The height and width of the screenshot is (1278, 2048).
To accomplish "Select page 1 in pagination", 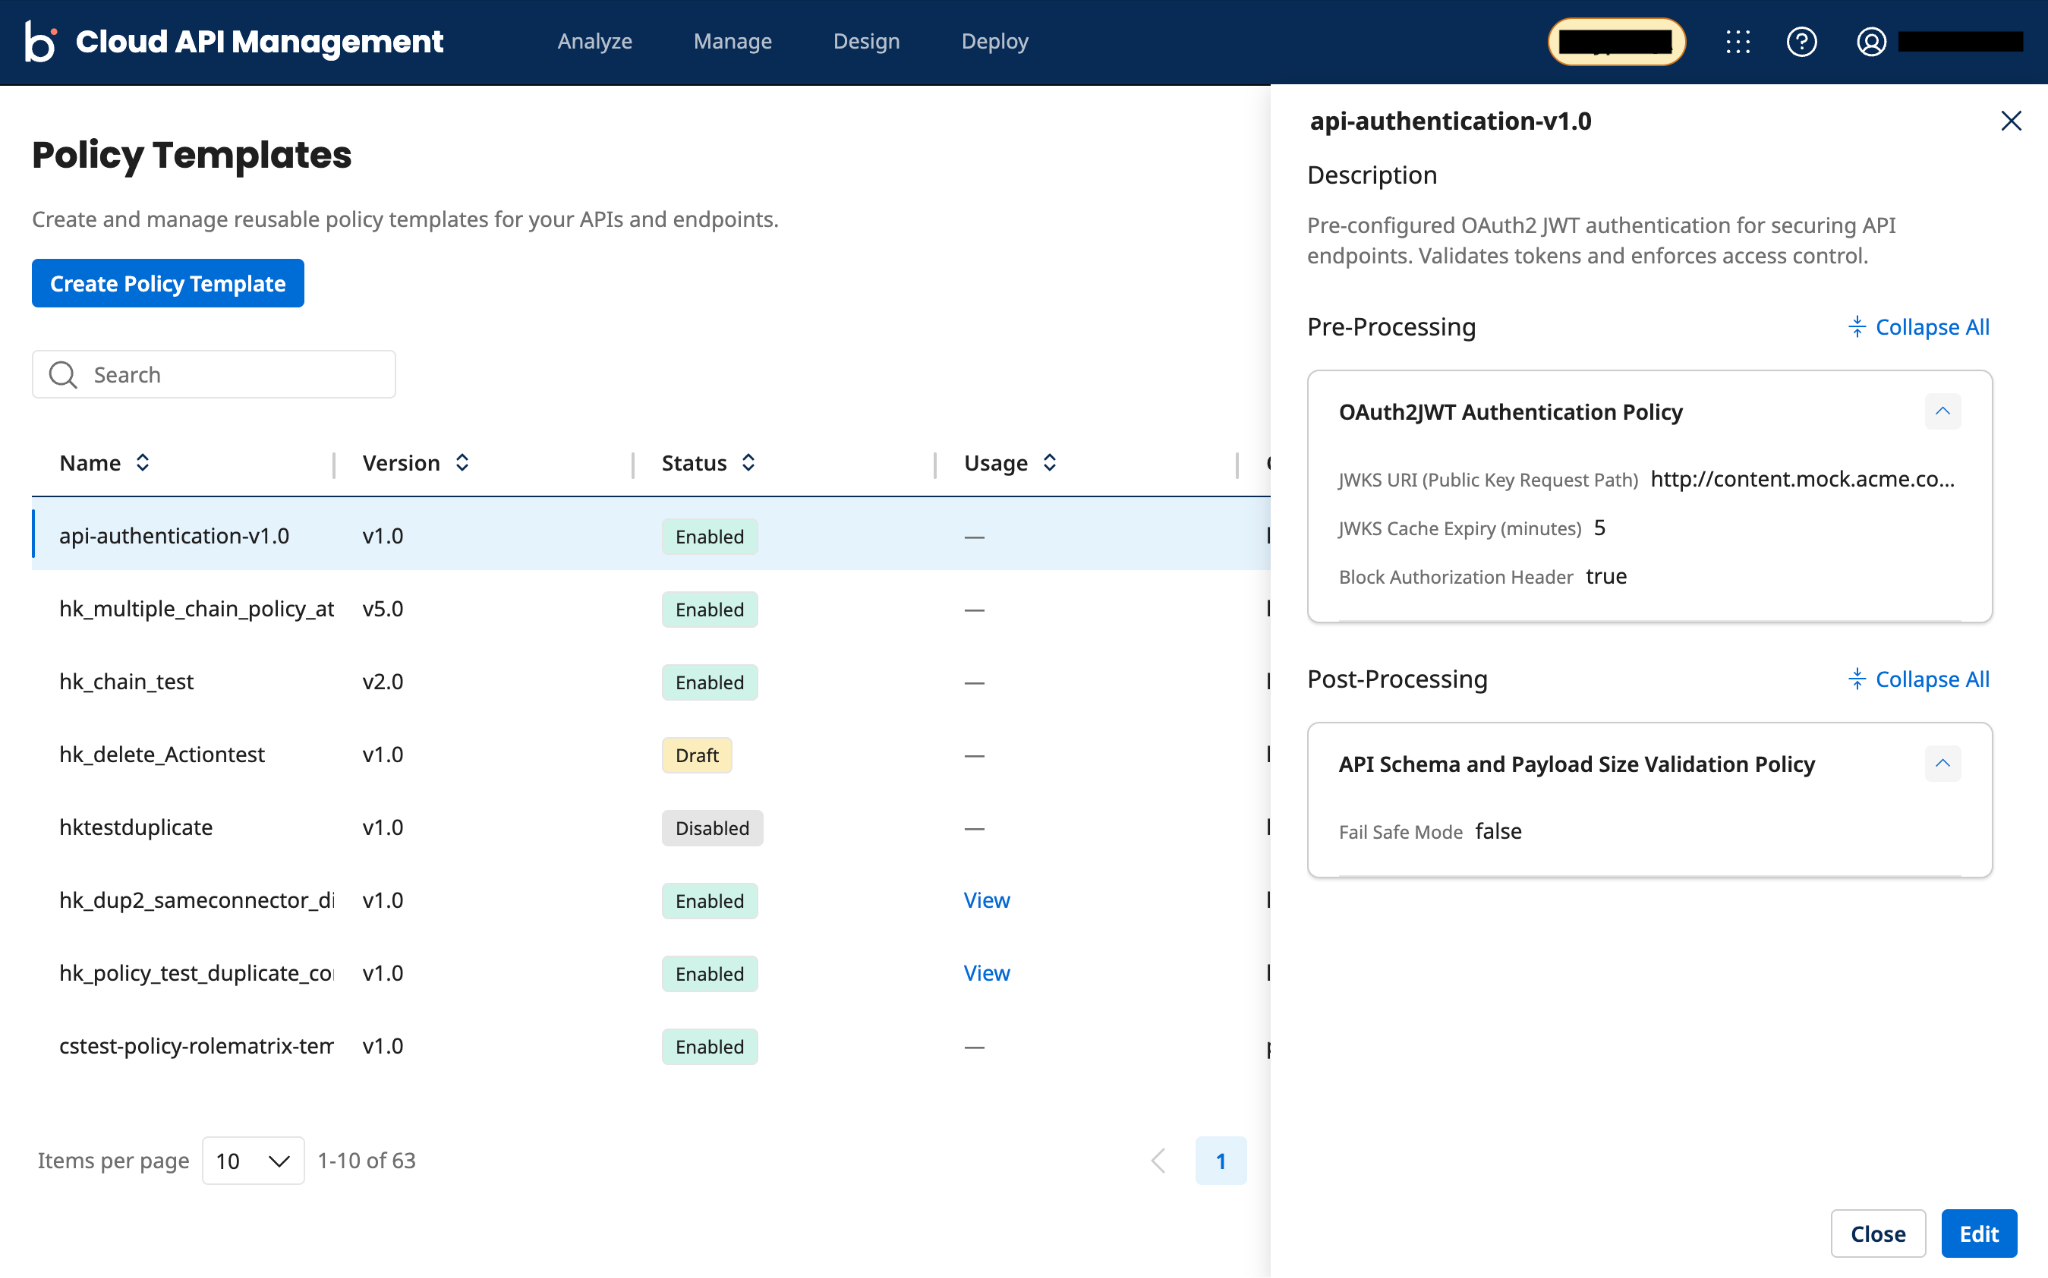I will (x=1221, y=1160).
